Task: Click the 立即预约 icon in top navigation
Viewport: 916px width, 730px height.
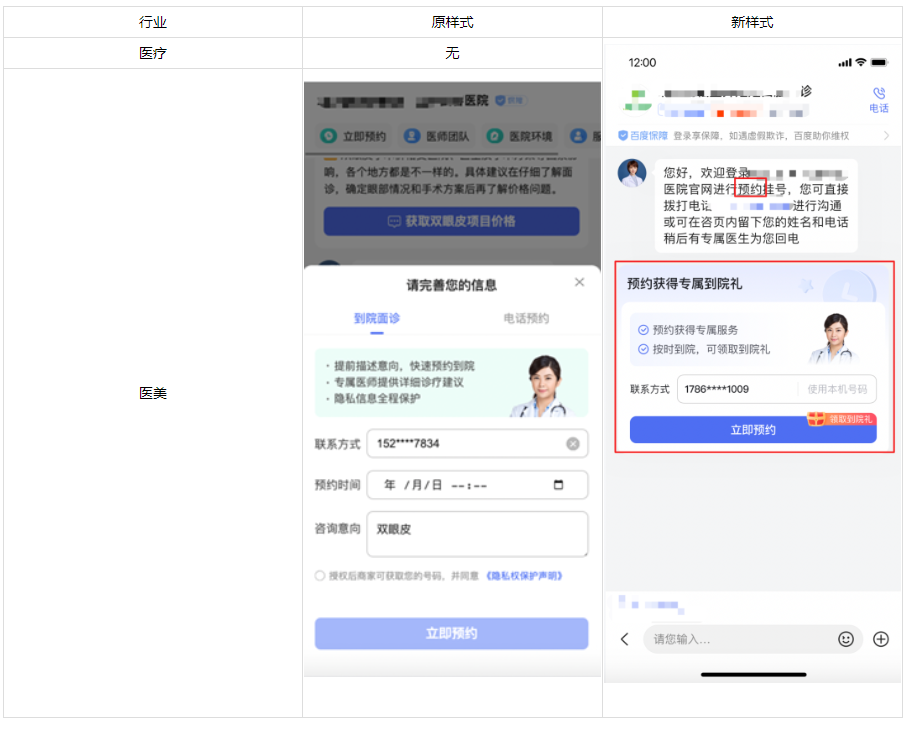Action: 328,136
